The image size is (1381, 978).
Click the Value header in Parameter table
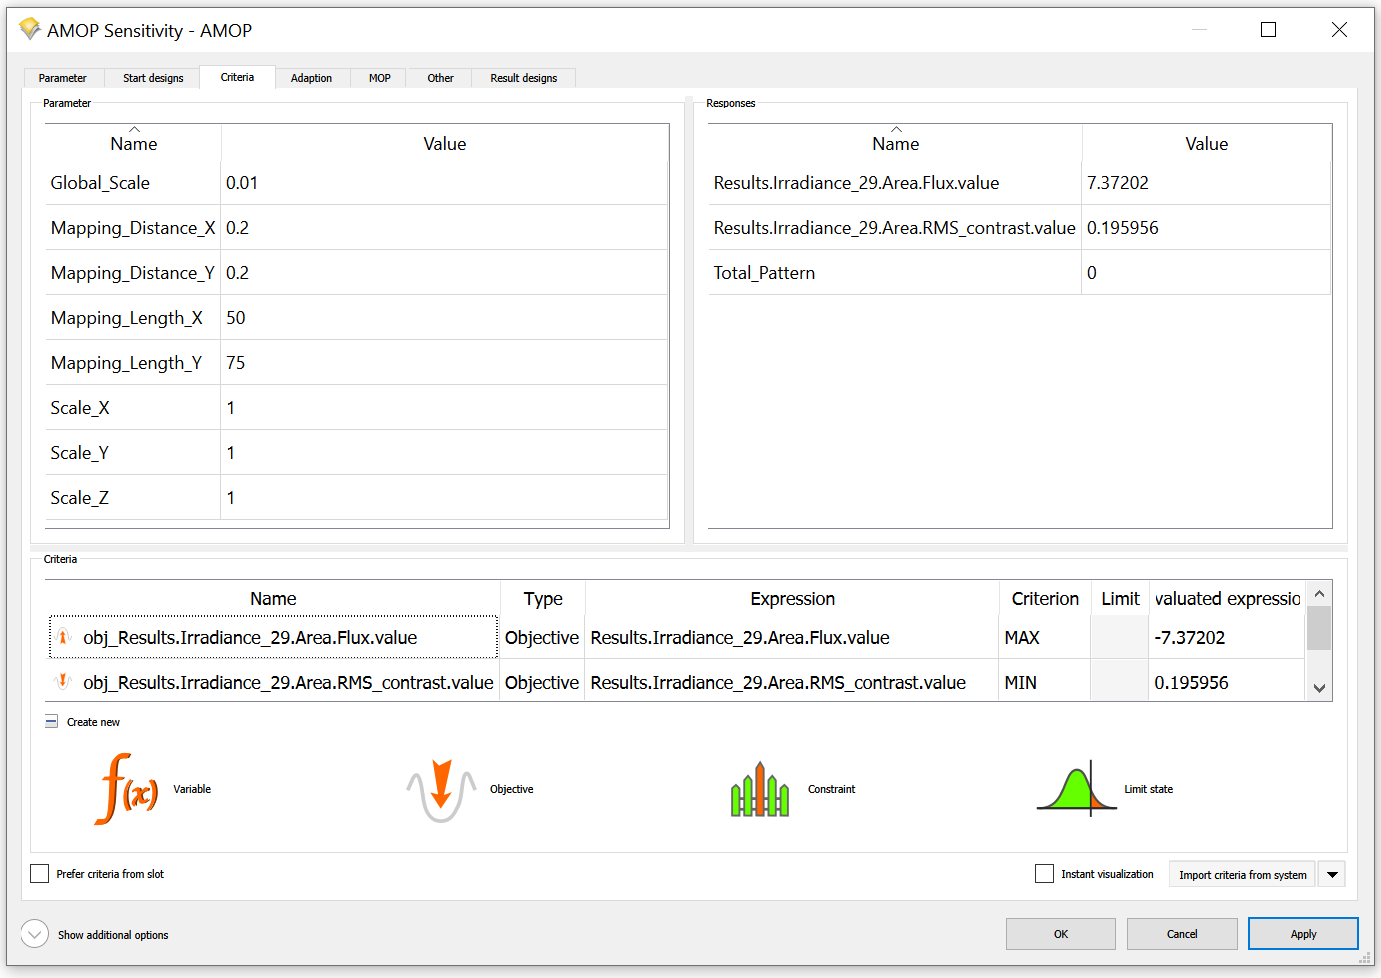(x=445, y=144)
